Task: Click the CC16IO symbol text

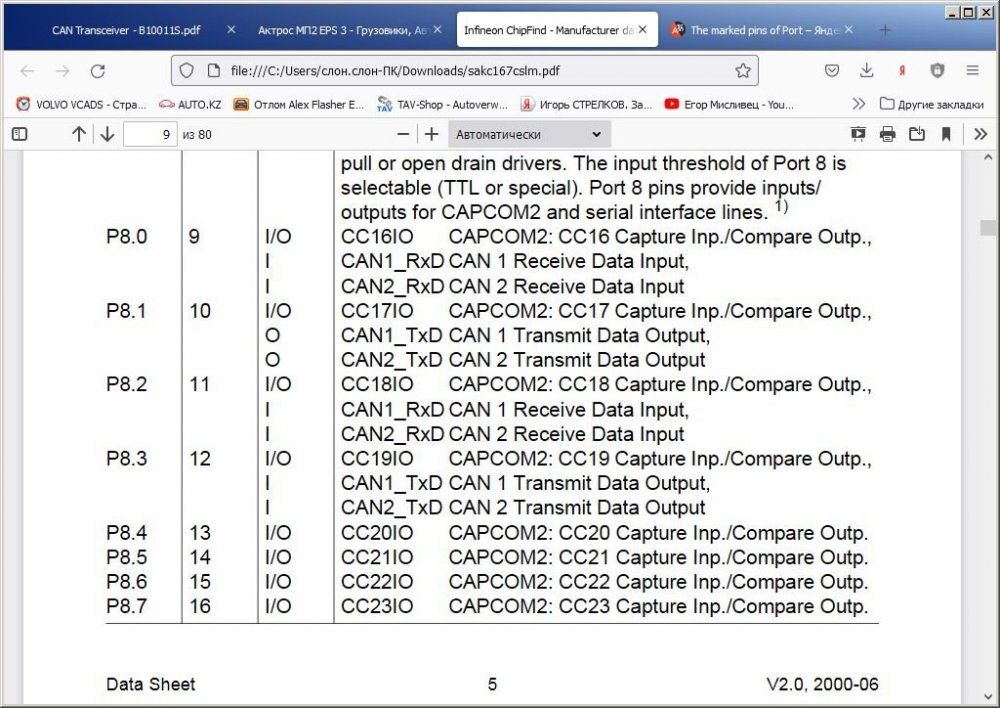Action: point(377,237)
